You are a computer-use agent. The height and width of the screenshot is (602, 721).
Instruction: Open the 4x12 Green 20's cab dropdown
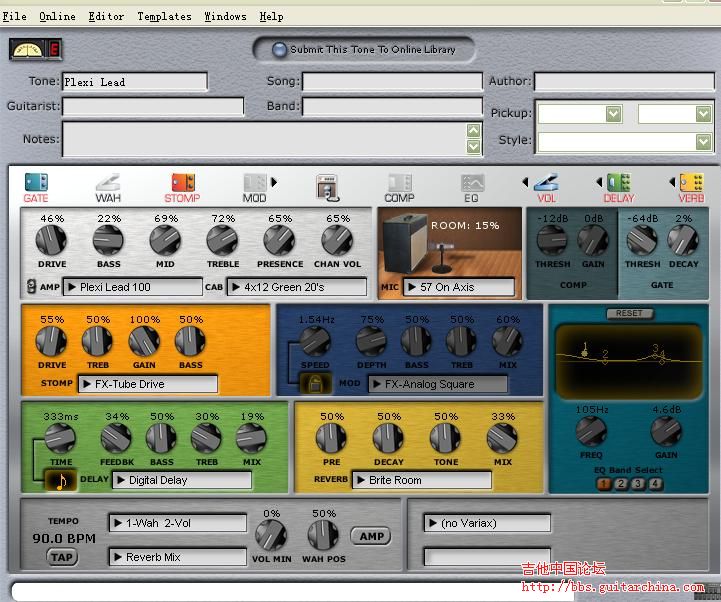pyautogui.click(x=297, y=287)
